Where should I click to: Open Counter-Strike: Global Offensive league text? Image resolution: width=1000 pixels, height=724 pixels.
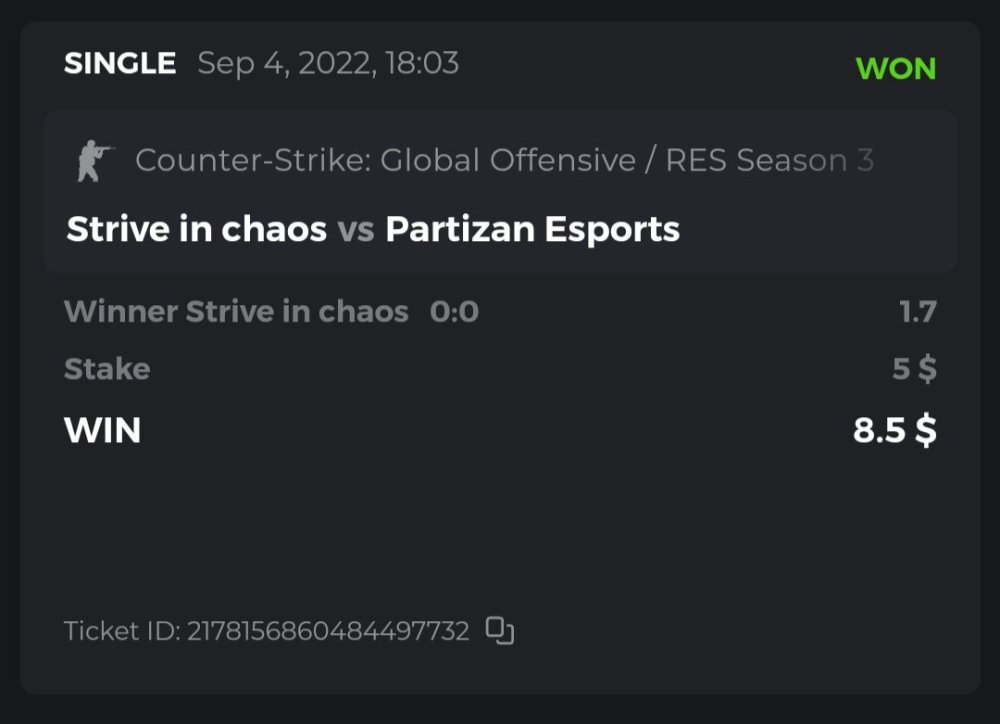pyautogui.click(x=385, y=160)
